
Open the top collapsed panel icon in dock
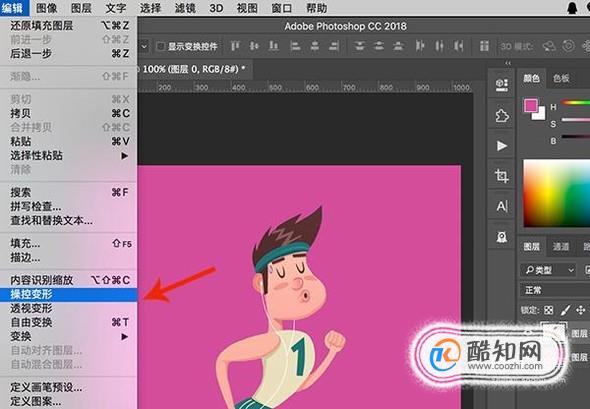[x=502, y=85]
